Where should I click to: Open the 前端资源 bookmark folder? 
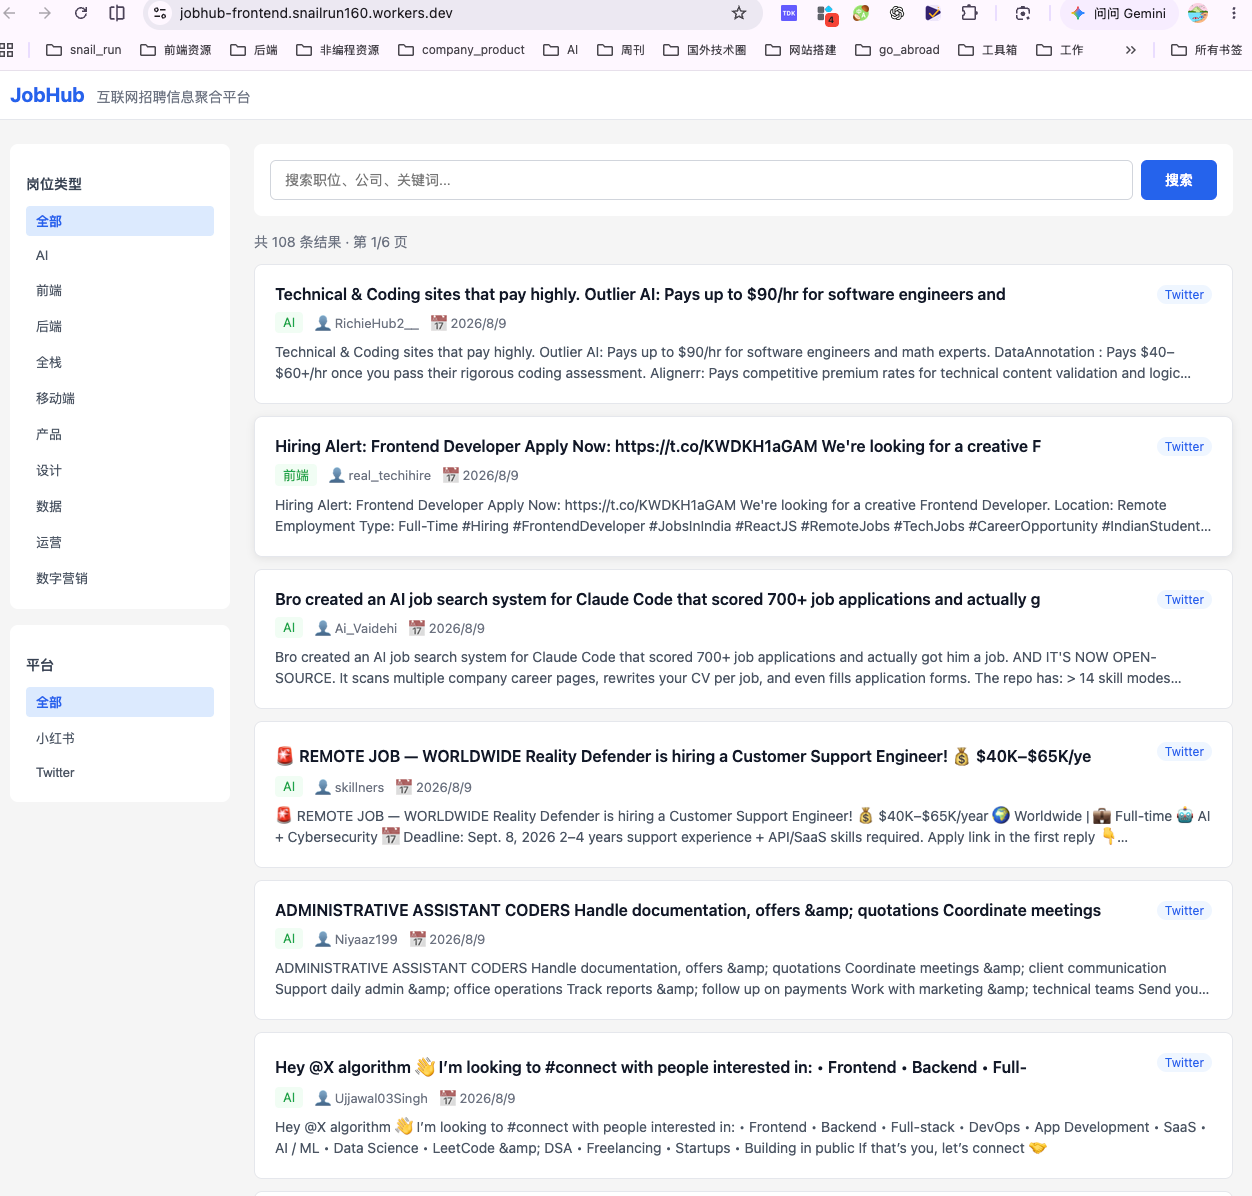(176, 49)
